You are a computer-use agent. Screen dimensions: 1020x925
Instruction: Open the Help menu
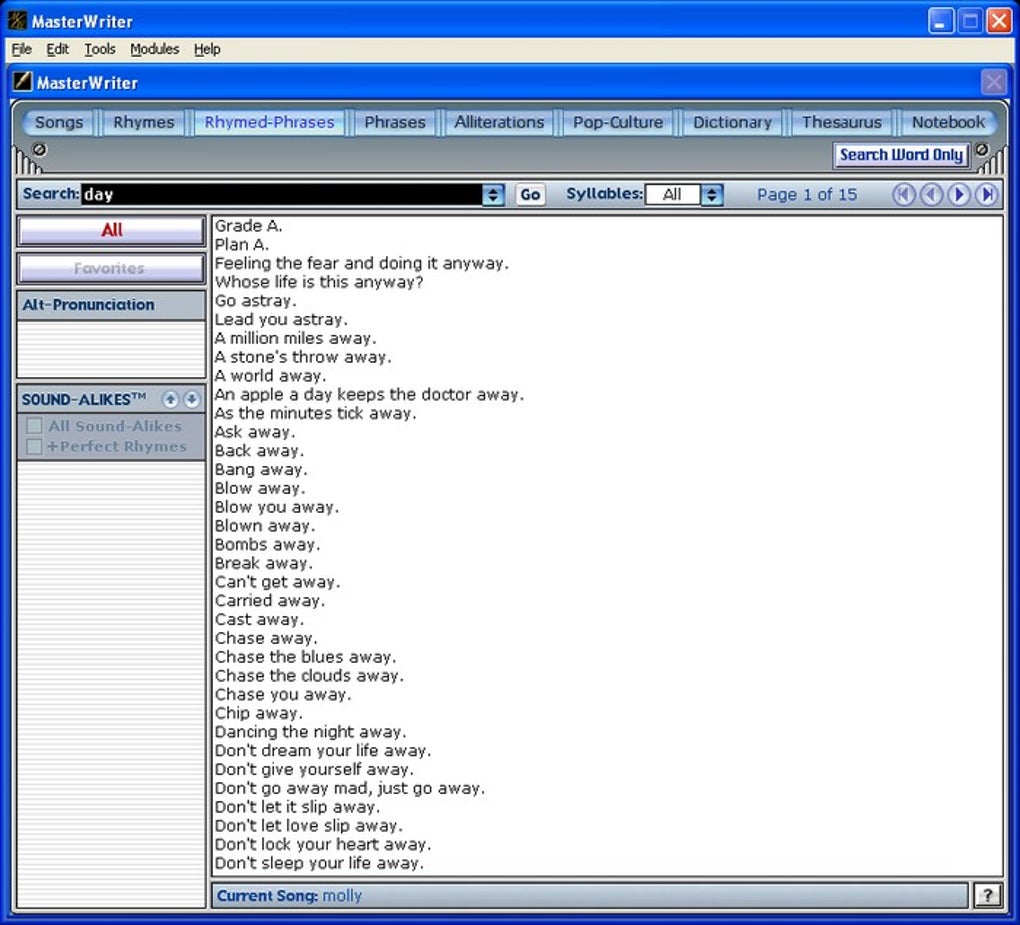tap(207, 49)
